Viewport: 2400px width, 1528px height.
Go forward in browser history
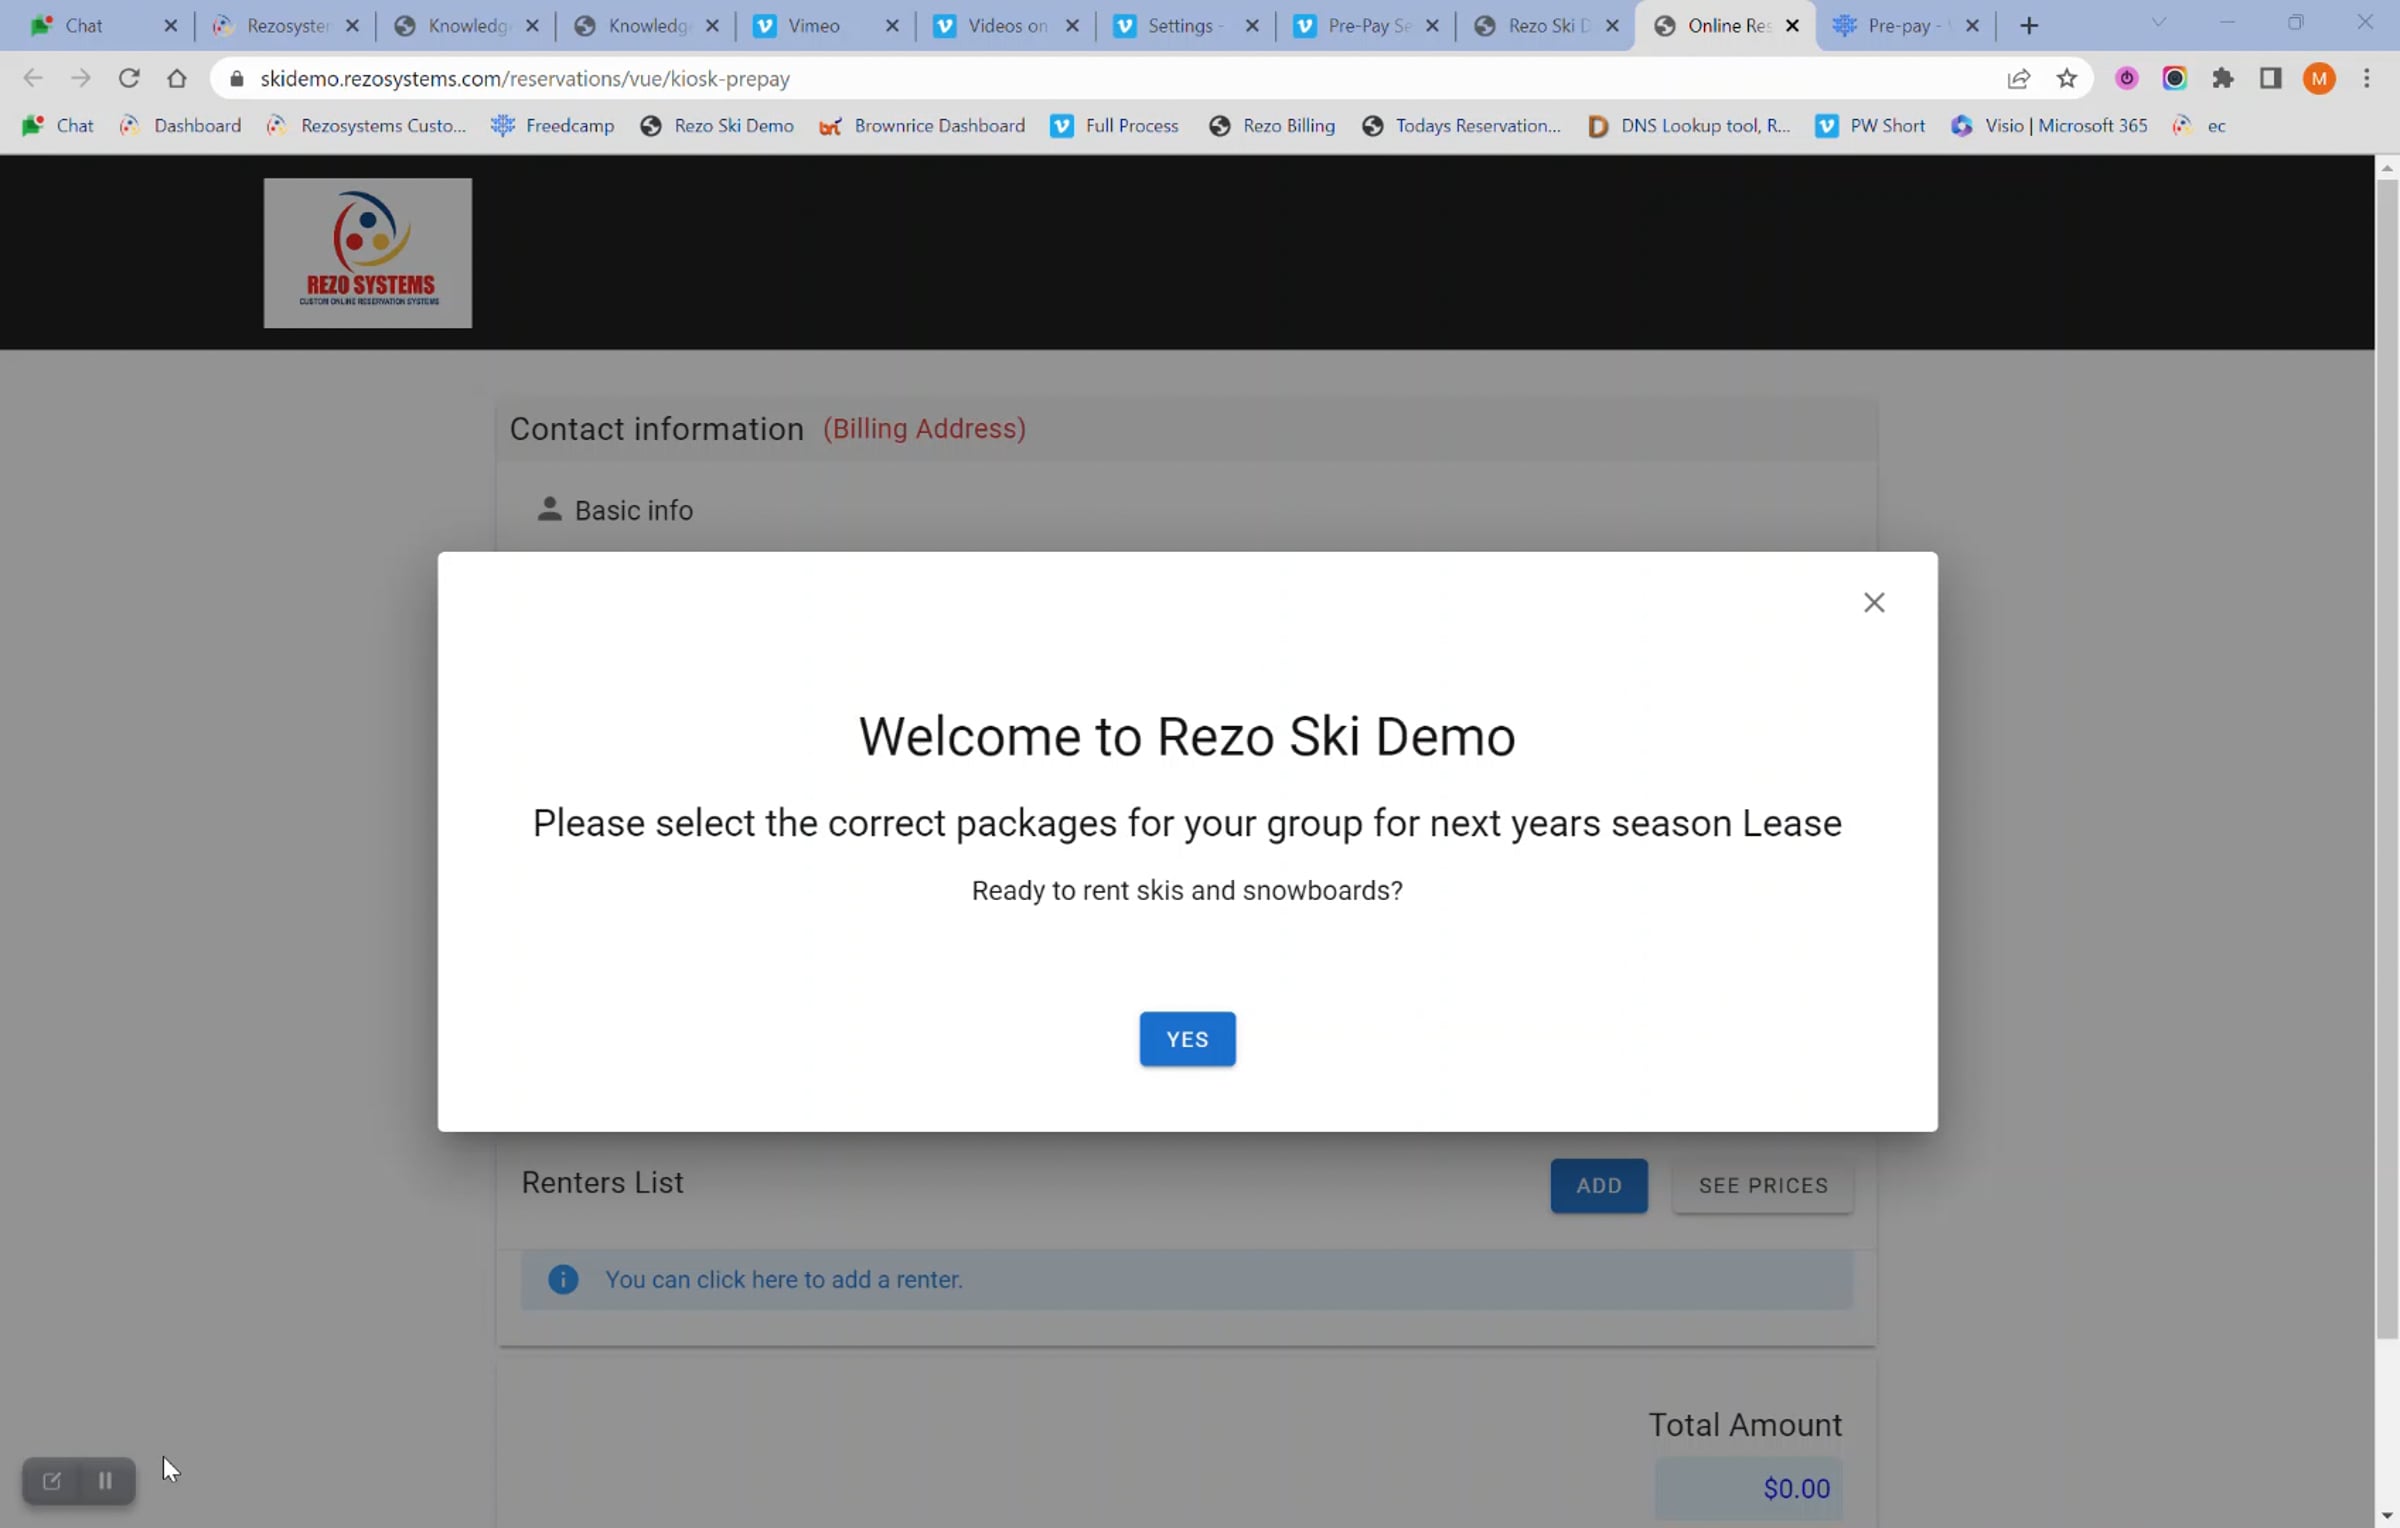pyautogui.click(x=81, y=78)
